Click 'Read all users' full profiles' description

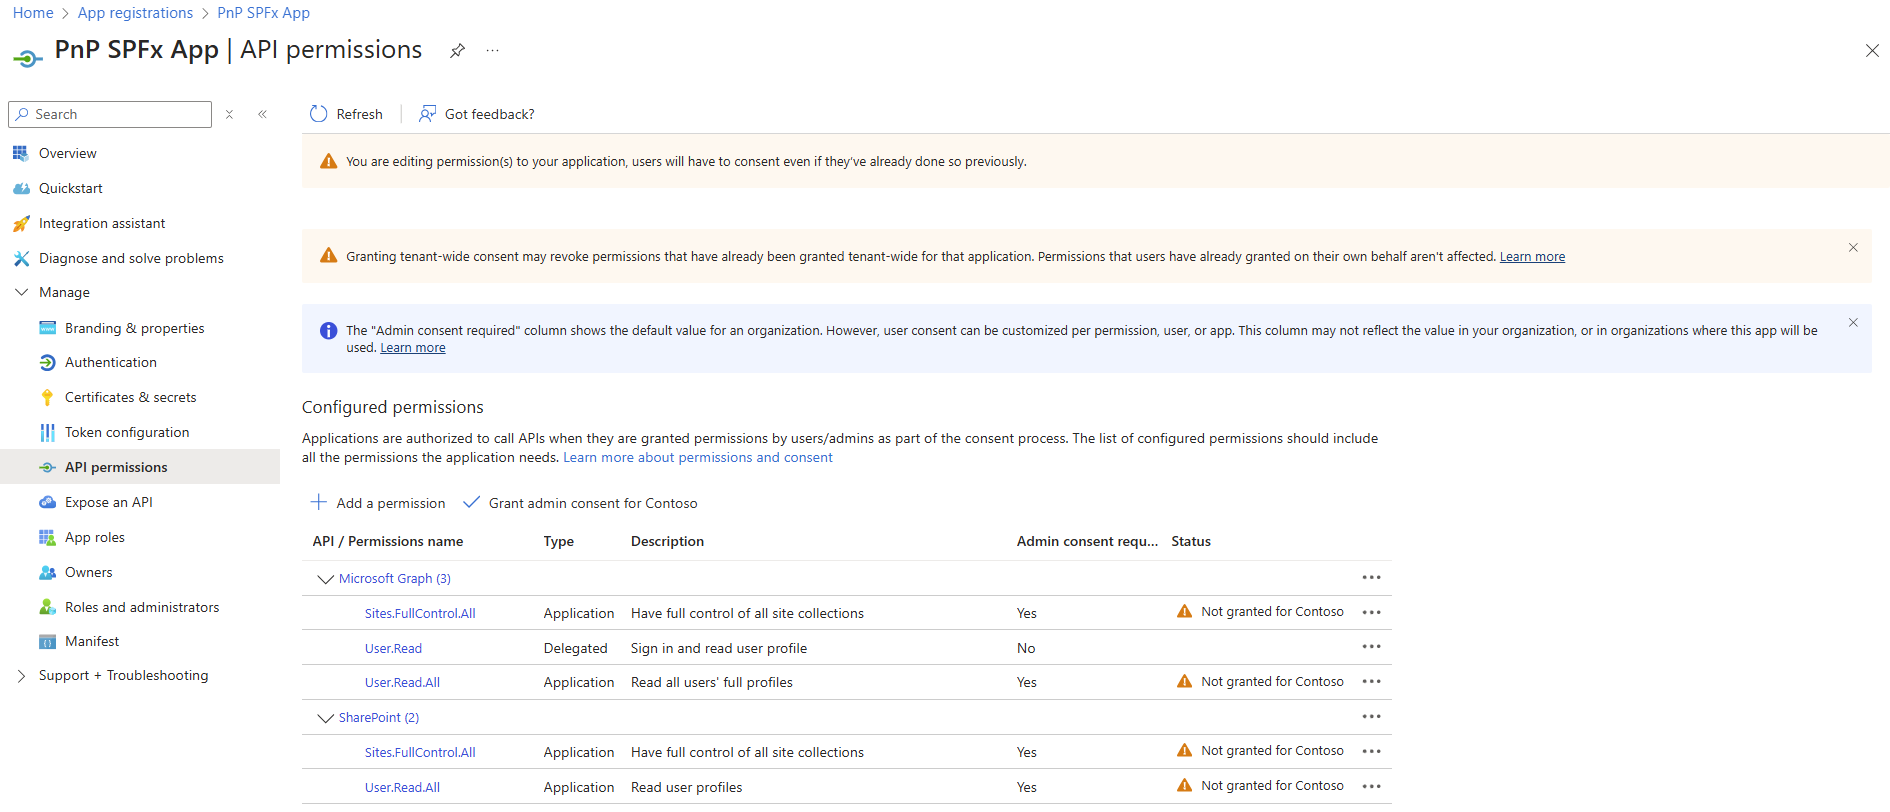pyautogui.click(x=712, y=683)
